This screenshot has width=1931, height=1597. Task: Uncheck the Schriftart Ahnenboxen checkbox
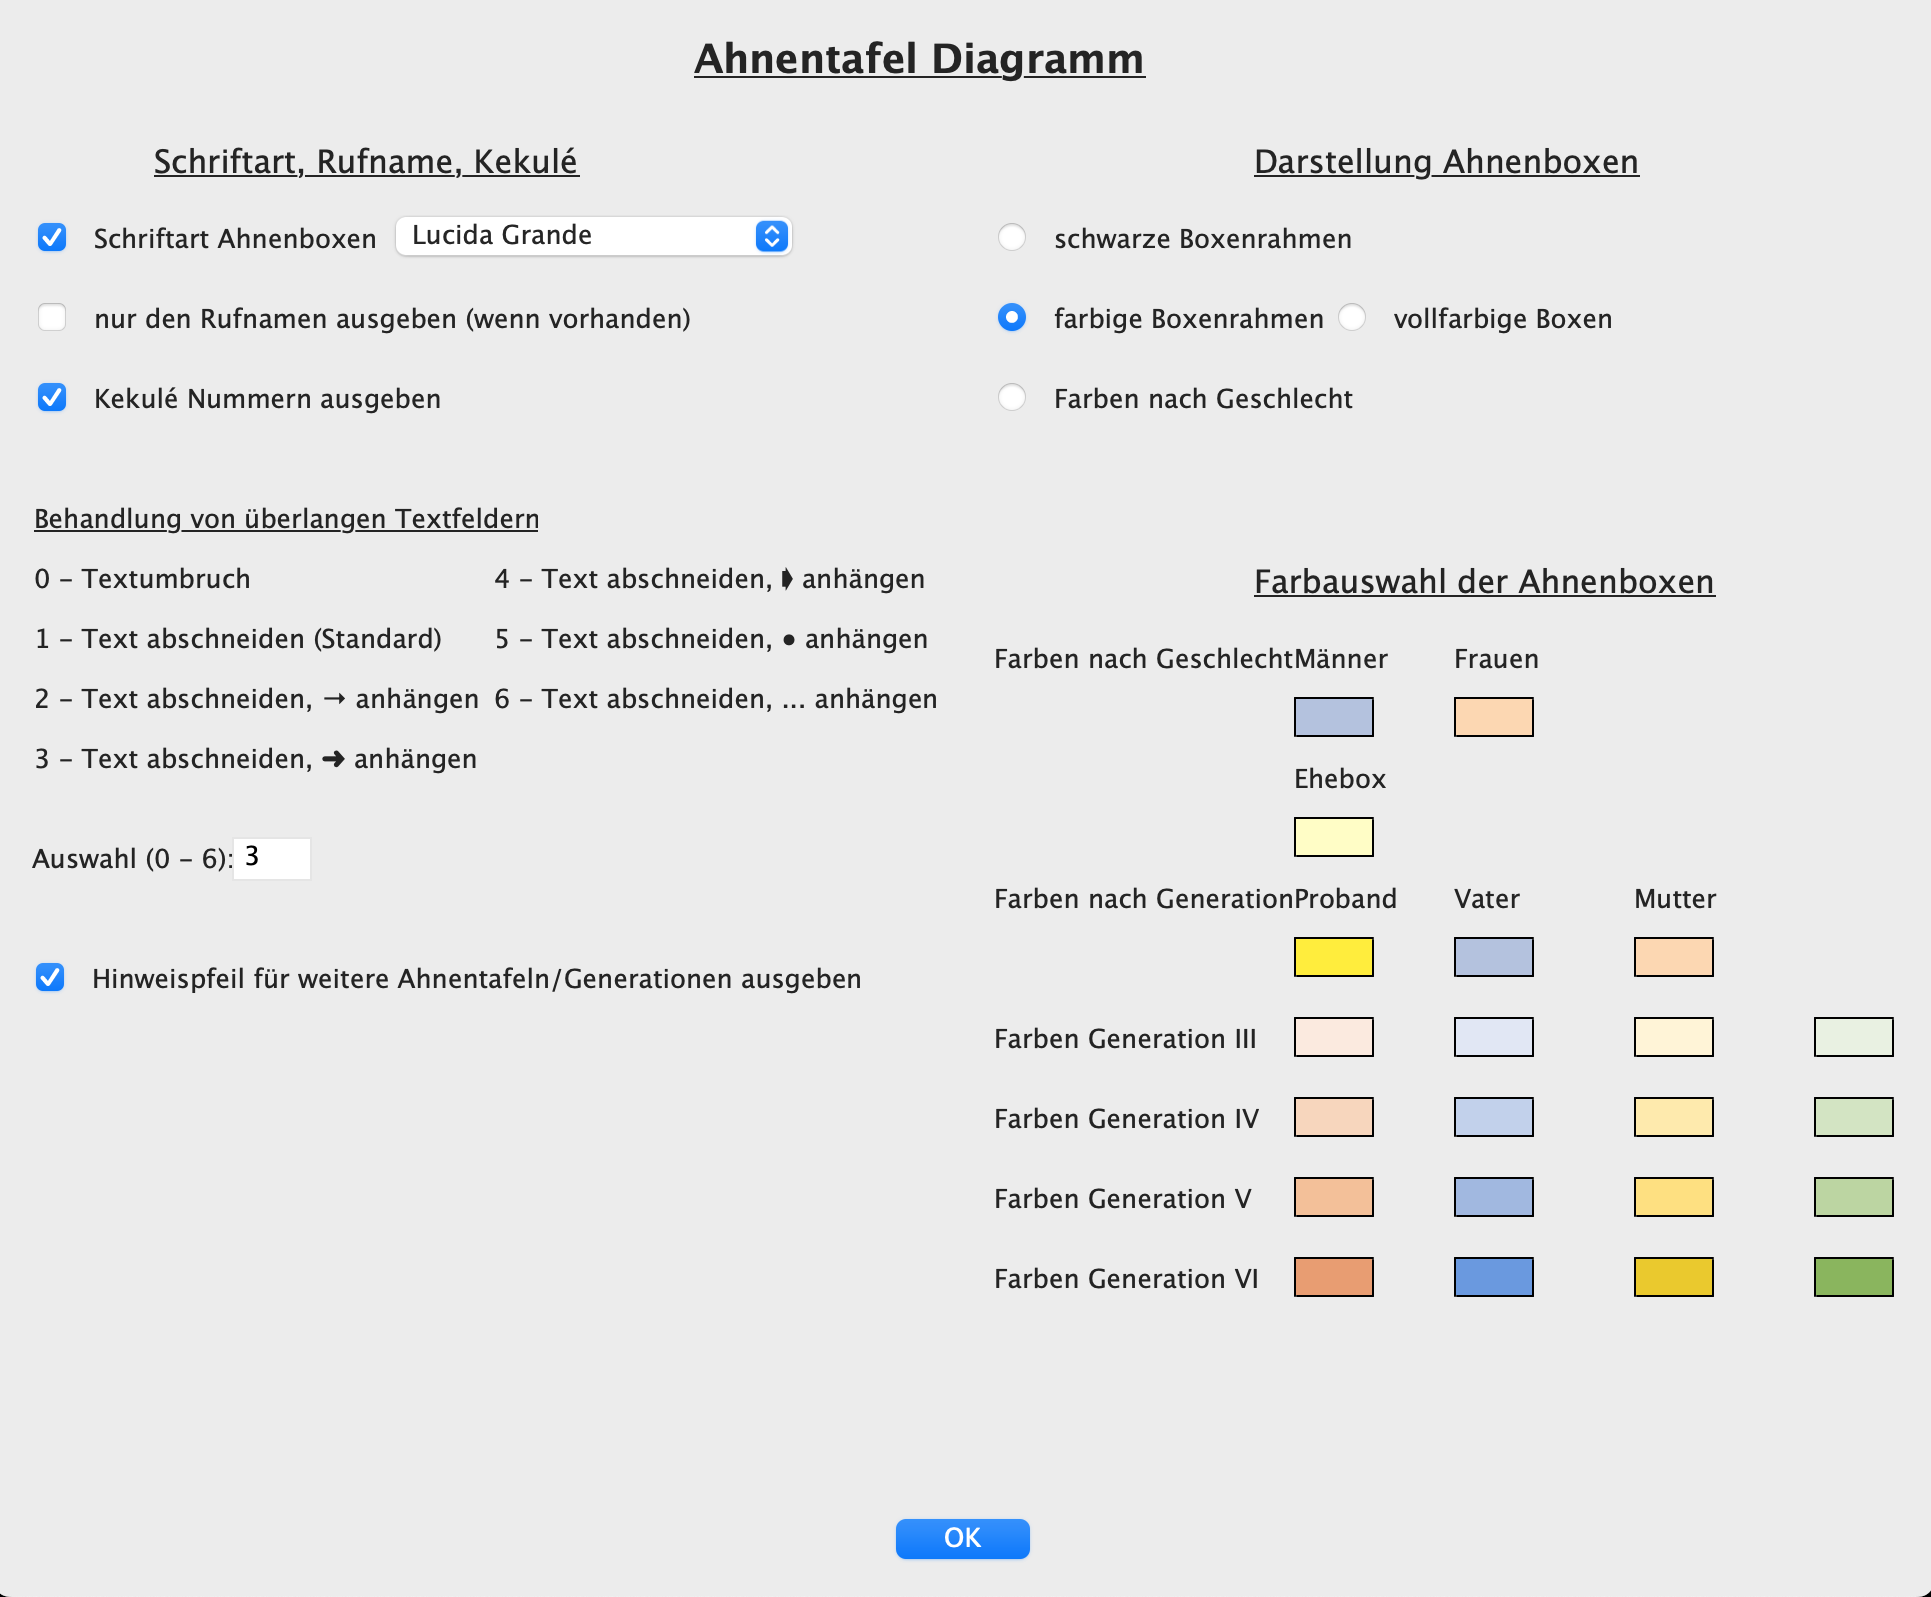[x=52, y=238]
